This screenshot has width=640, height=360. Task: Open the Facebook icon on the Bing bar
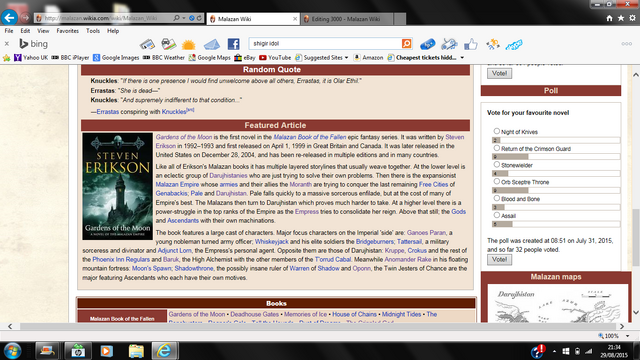tap(233, 44)
